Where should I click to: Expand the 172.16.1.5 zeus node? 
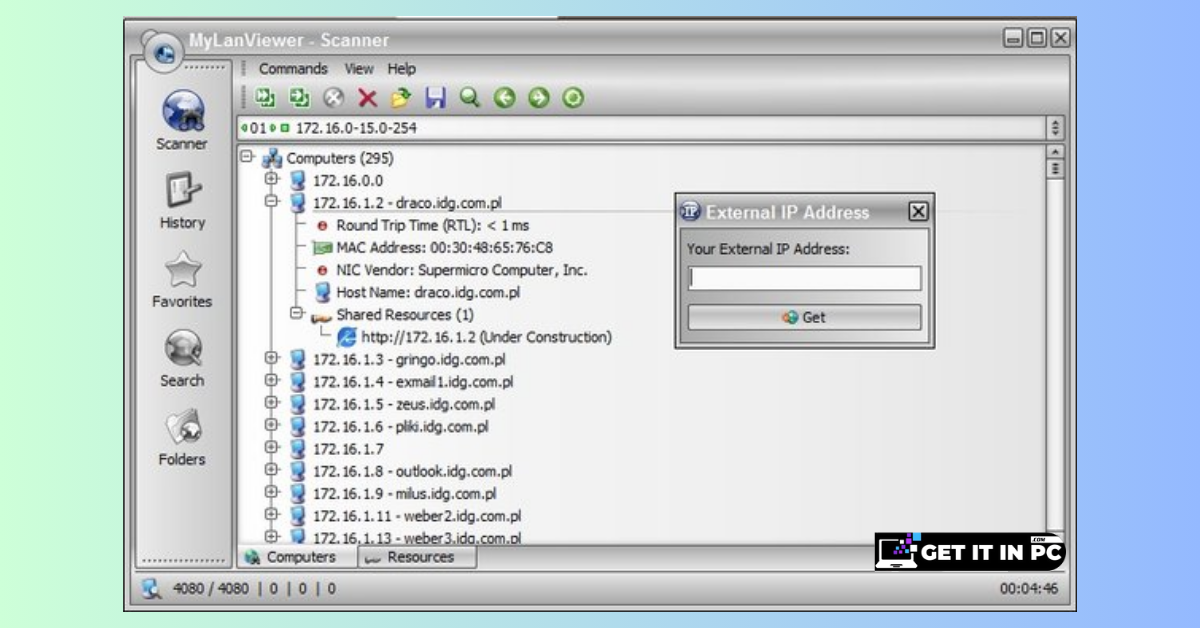[x=271, y=403]
